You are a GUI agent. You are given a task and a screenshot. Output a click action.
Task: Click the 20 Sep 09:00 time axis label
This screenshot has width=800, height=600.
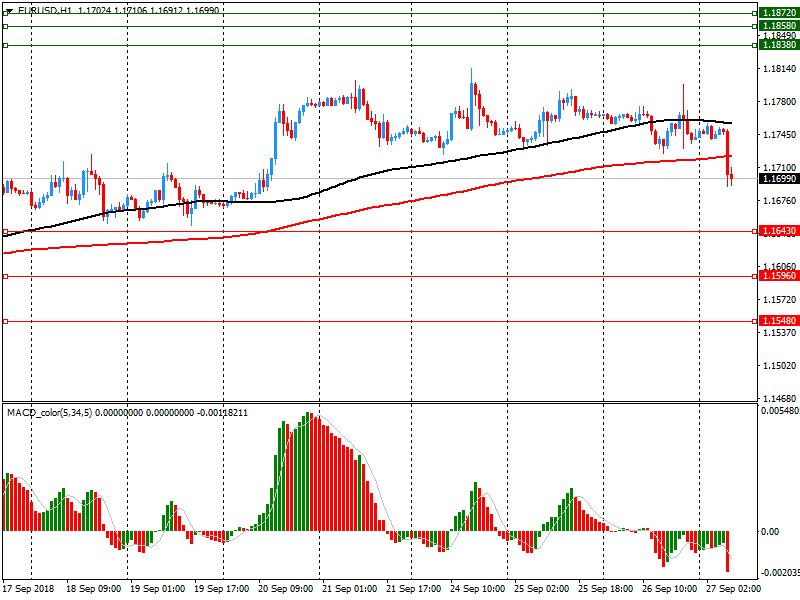(286, 590)
